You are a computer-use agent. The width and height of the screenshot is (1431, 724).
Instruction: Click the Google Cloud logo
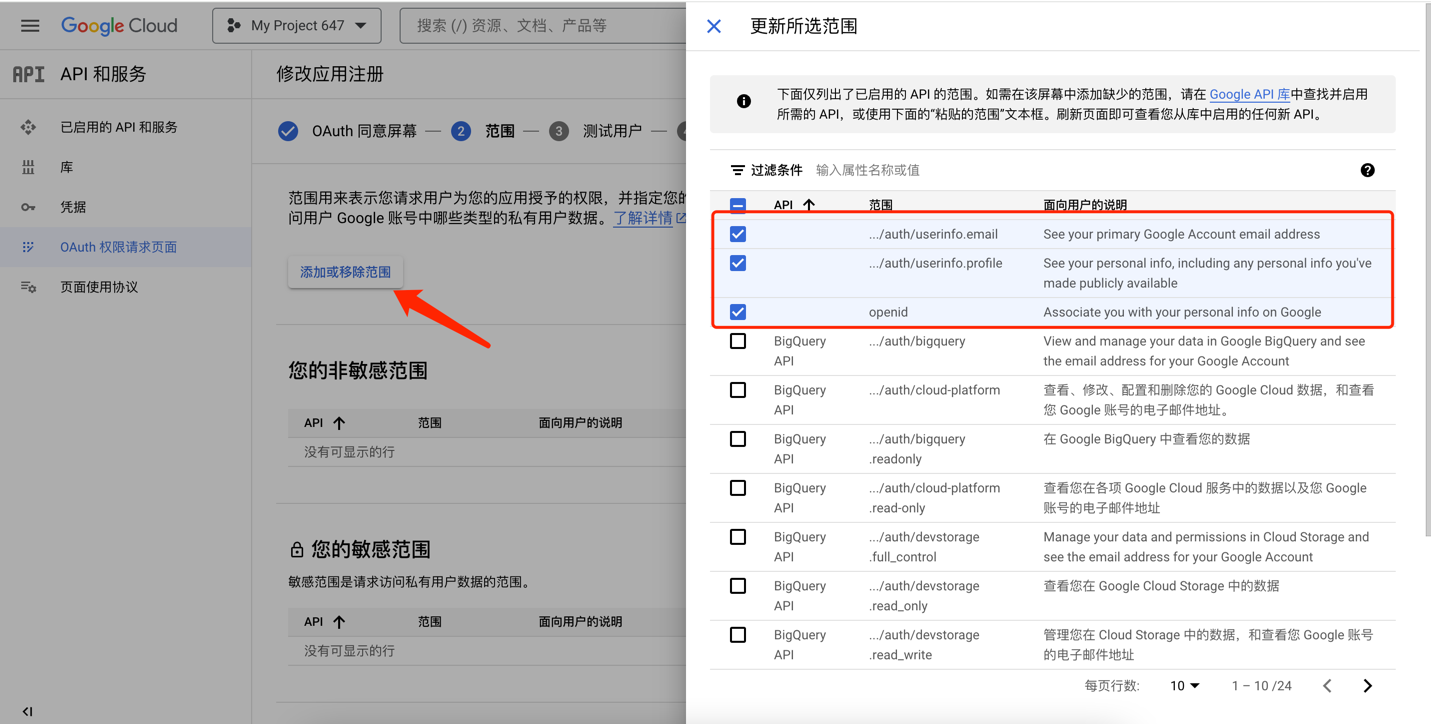119,26
